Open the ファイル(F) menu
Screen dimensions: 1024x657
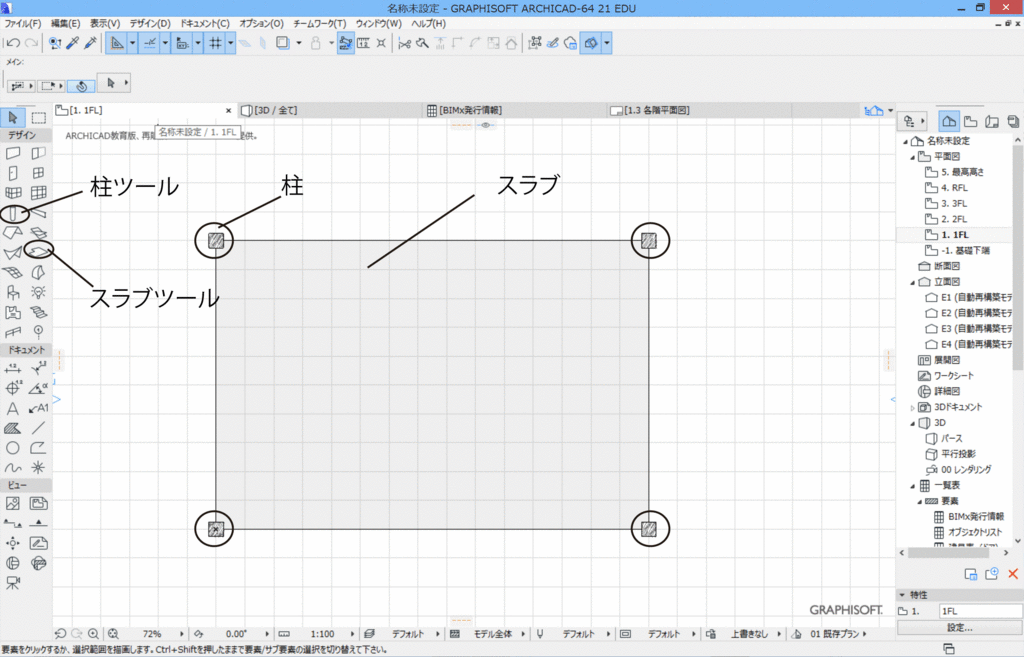click(23, 24)
